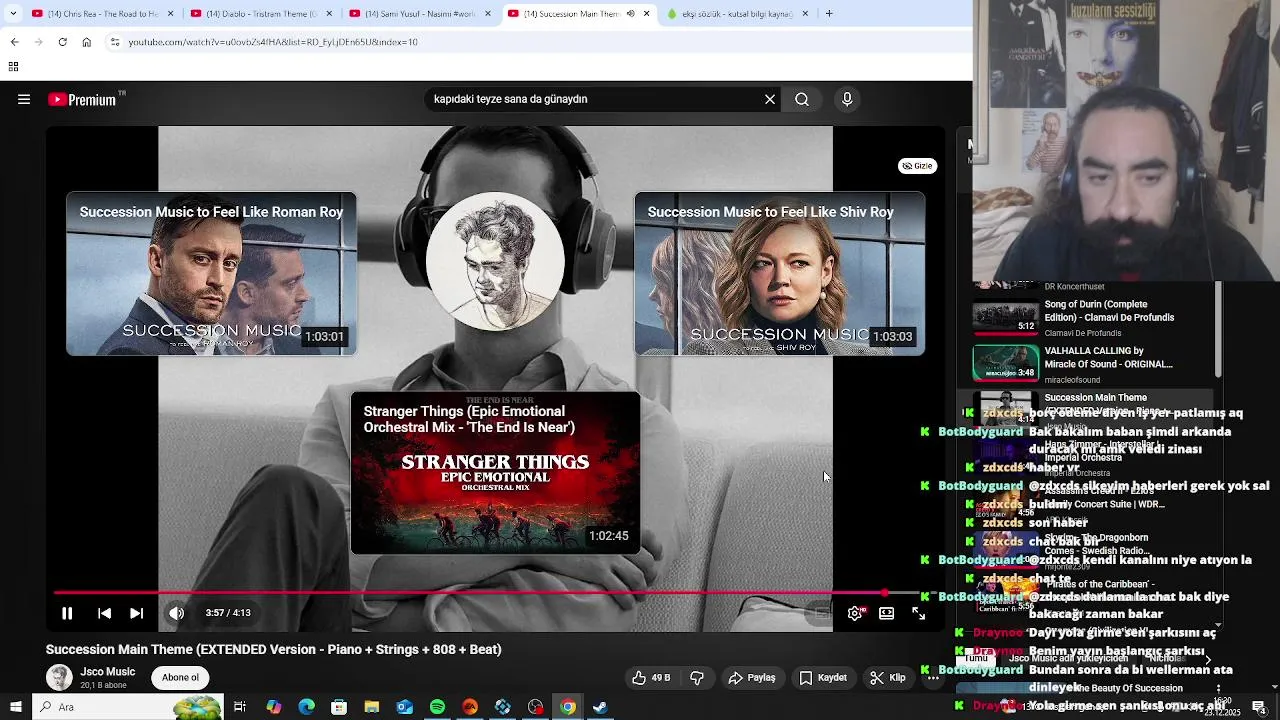Switch to Chrome on the taskbar
This screenshot has height=720, width=1280.
[568, 707]
